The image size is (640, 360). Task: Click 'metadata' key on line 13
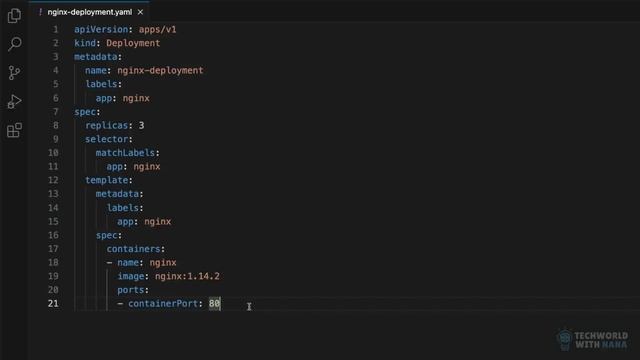tap(117, 194)
